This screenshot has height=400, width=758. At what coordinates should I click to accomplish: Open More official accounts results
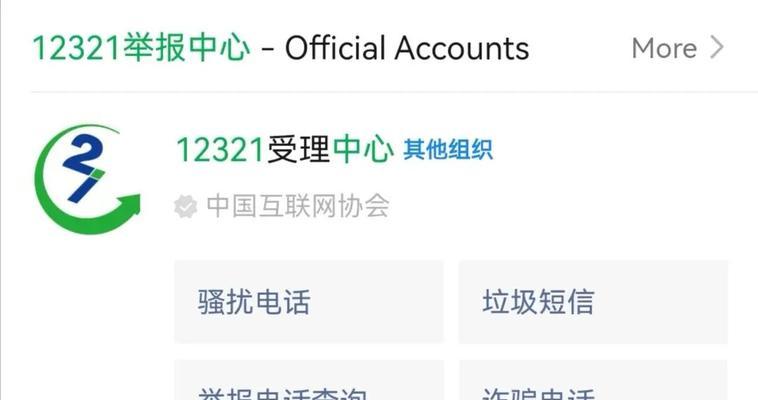678,48
